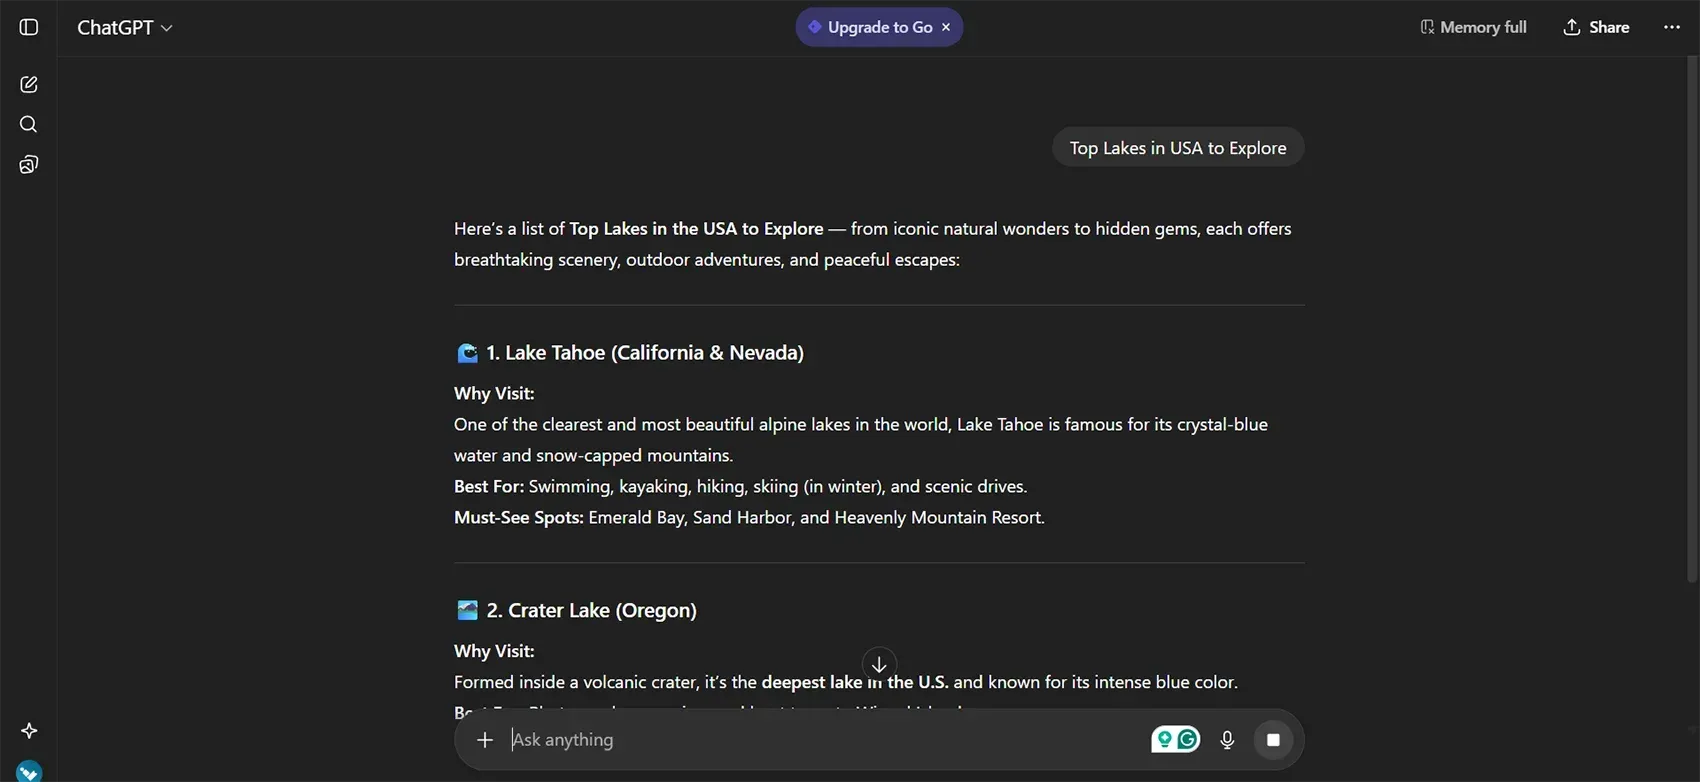Click the wave emoji beside Lake Tahoe heading
Viewport: 1700px width, 782px height.
tap(467, 353)
